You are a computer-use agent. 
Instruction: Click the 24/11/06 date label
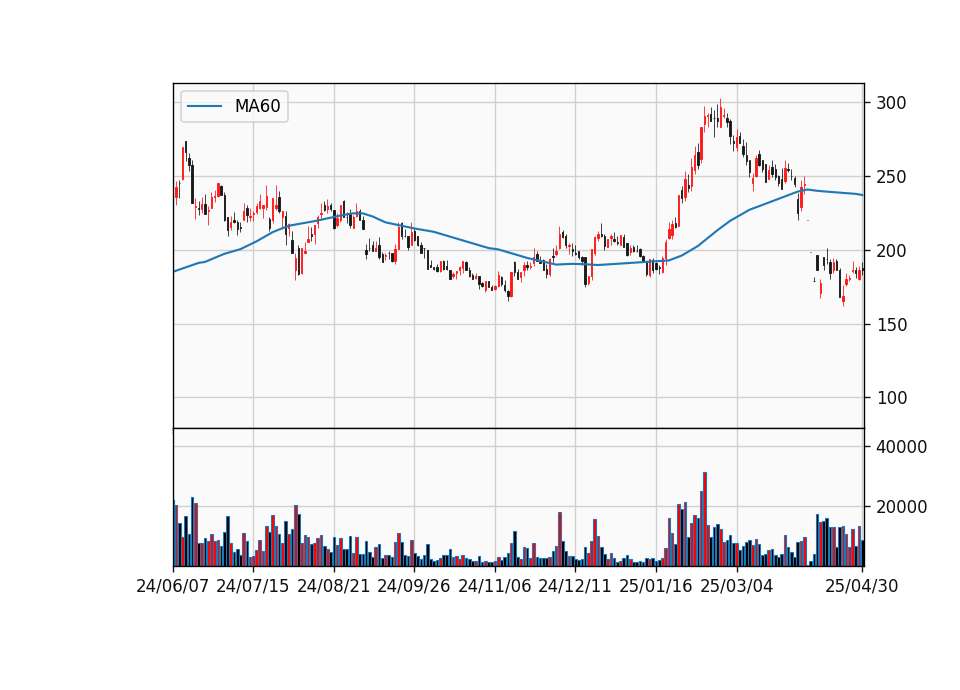(x=494, y=586)
